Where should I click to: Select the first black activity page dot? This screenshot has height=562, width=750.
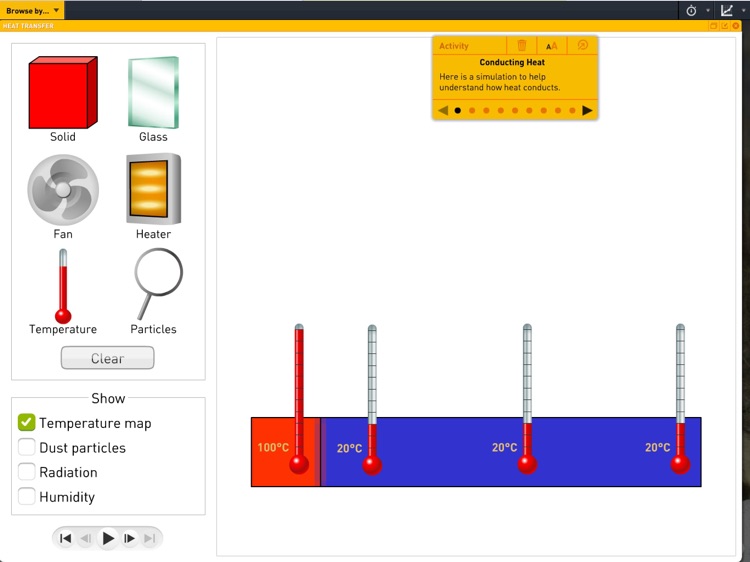pos(458,110)
